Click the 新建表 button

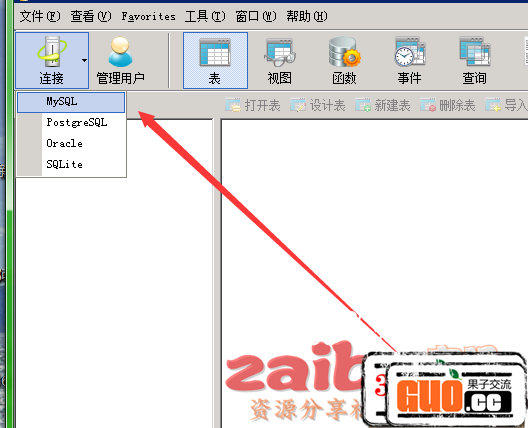pos(383,105)
